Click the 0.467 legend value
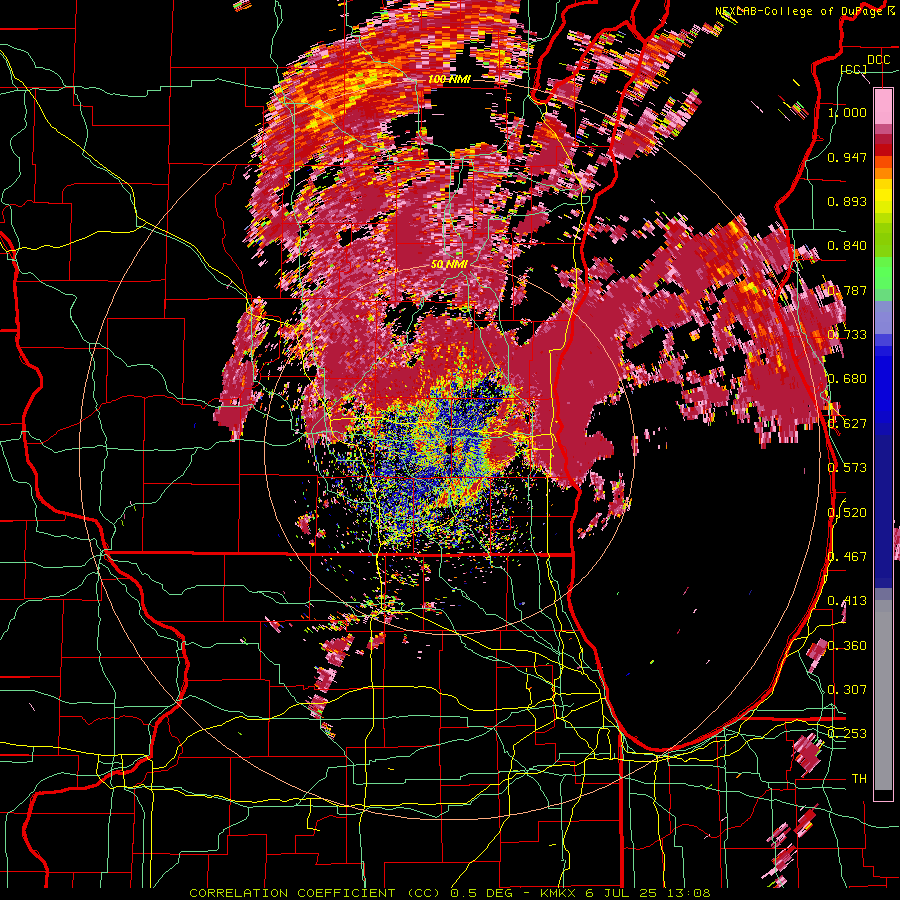The image size is (900, 900). 847,557
